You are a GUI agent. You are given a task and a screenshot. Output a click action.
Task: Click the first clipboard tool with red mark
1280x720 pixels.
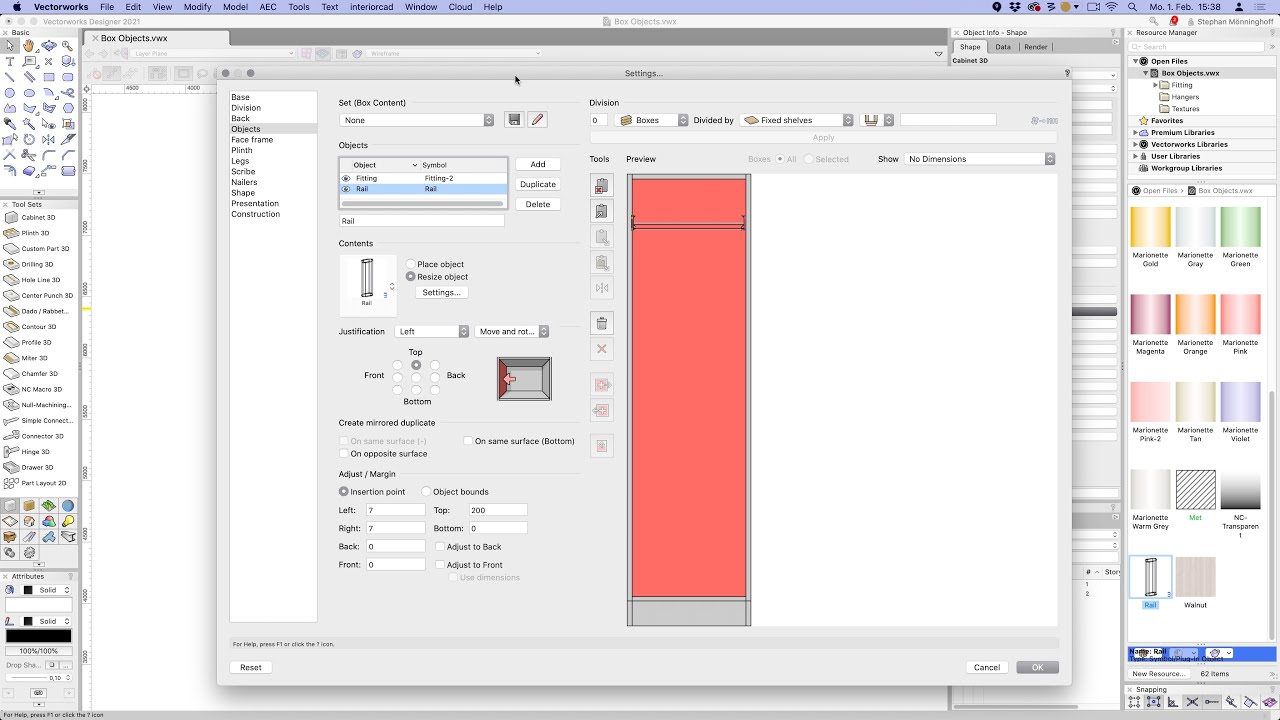(x=601, y=186)
